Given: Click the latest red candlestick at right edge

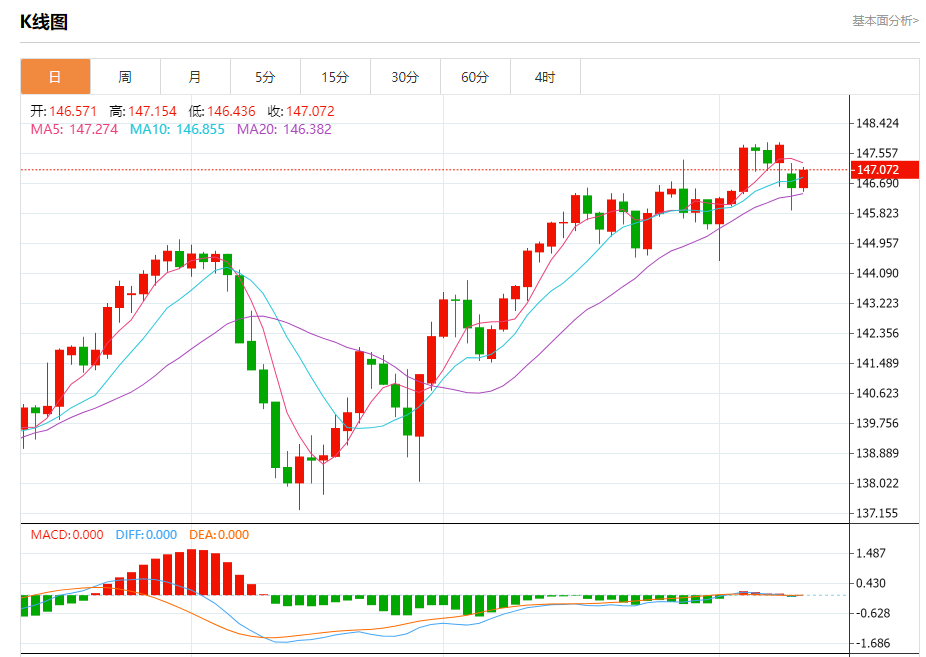Looking at the screenshot, I should (x=803, y=179).
